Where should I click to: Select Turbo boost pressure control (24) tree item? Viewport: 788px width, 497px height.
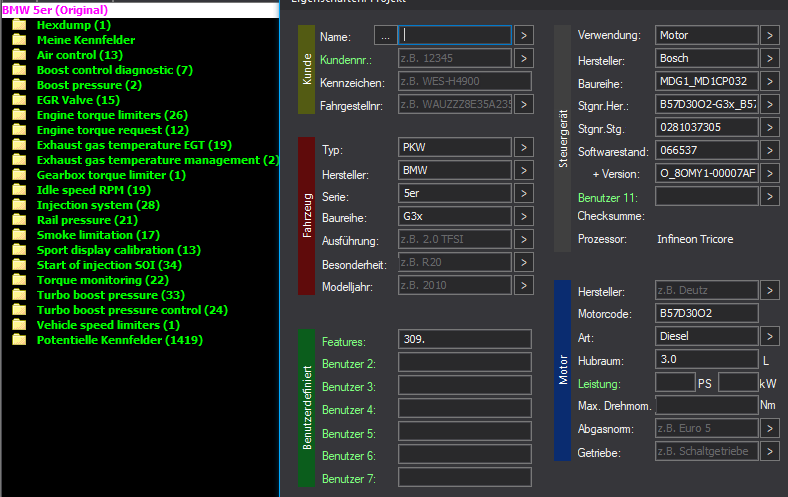(x=132, y=310)
